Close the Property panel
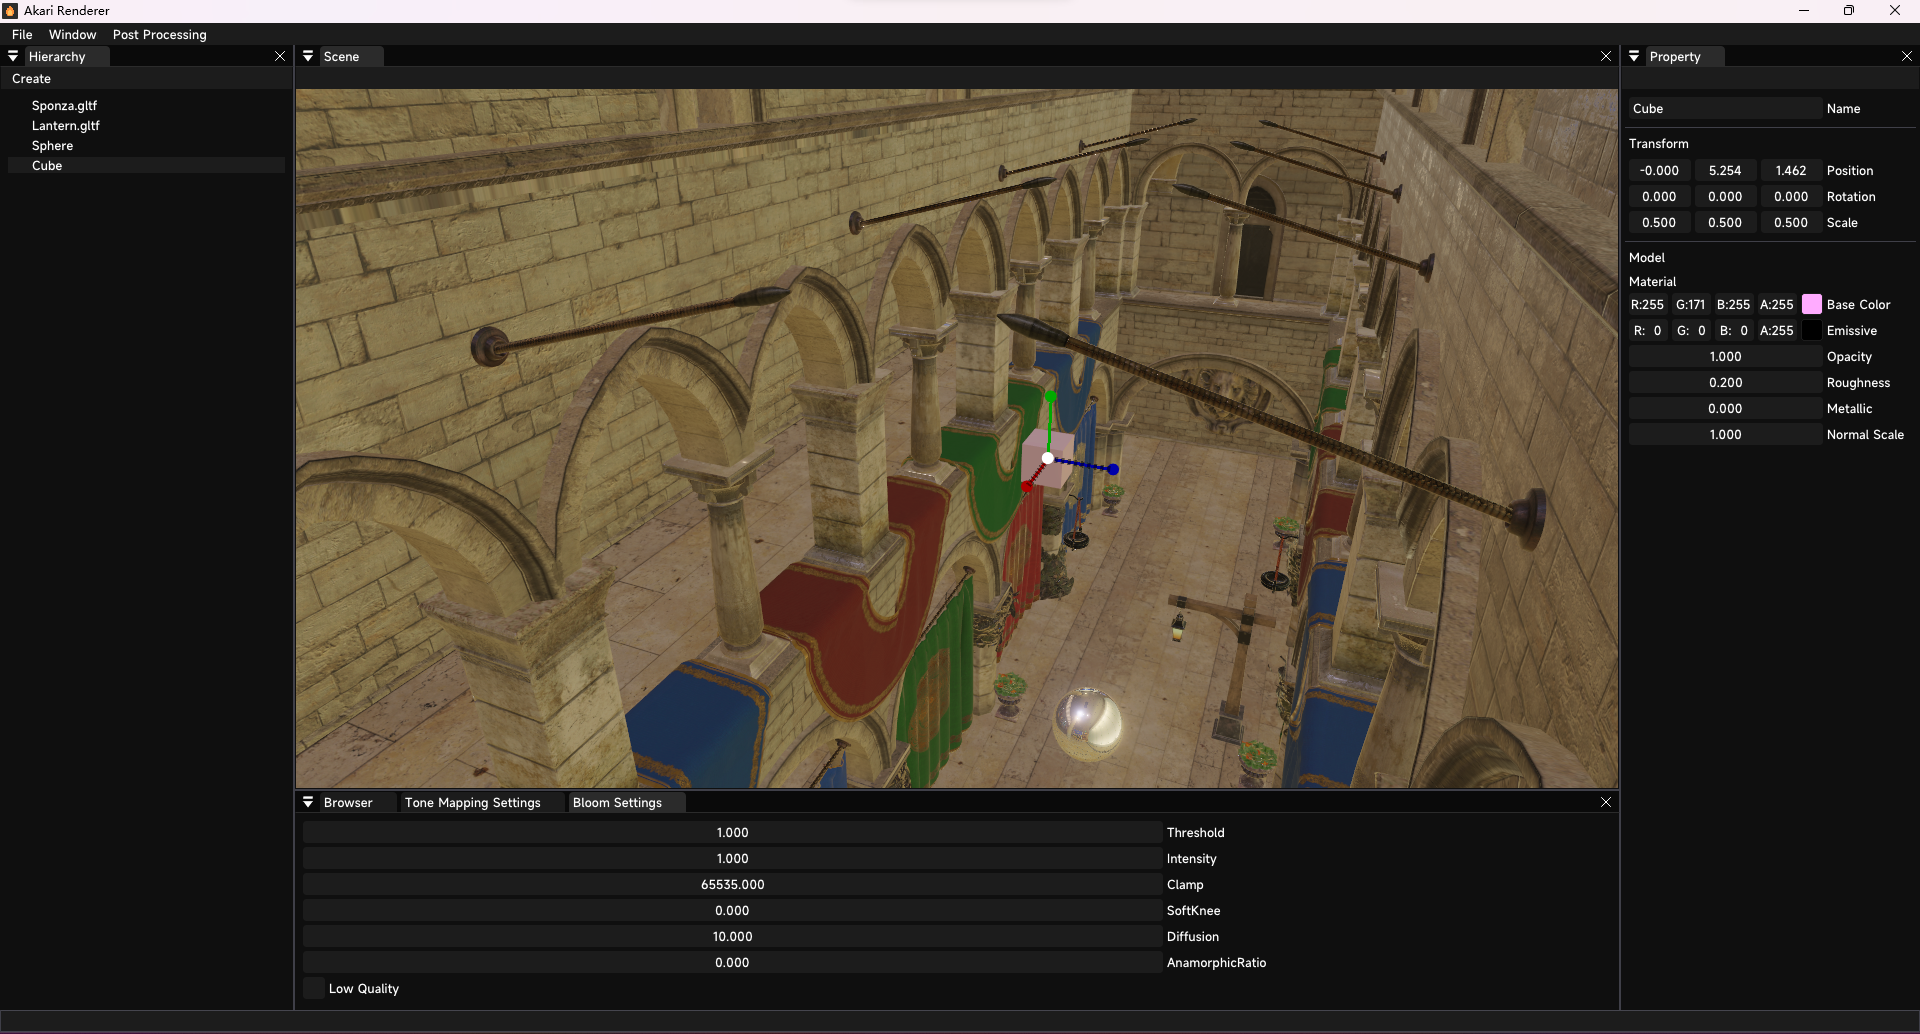The height and width of the screenshot is (1034, 1920). tap(1907, 56)
